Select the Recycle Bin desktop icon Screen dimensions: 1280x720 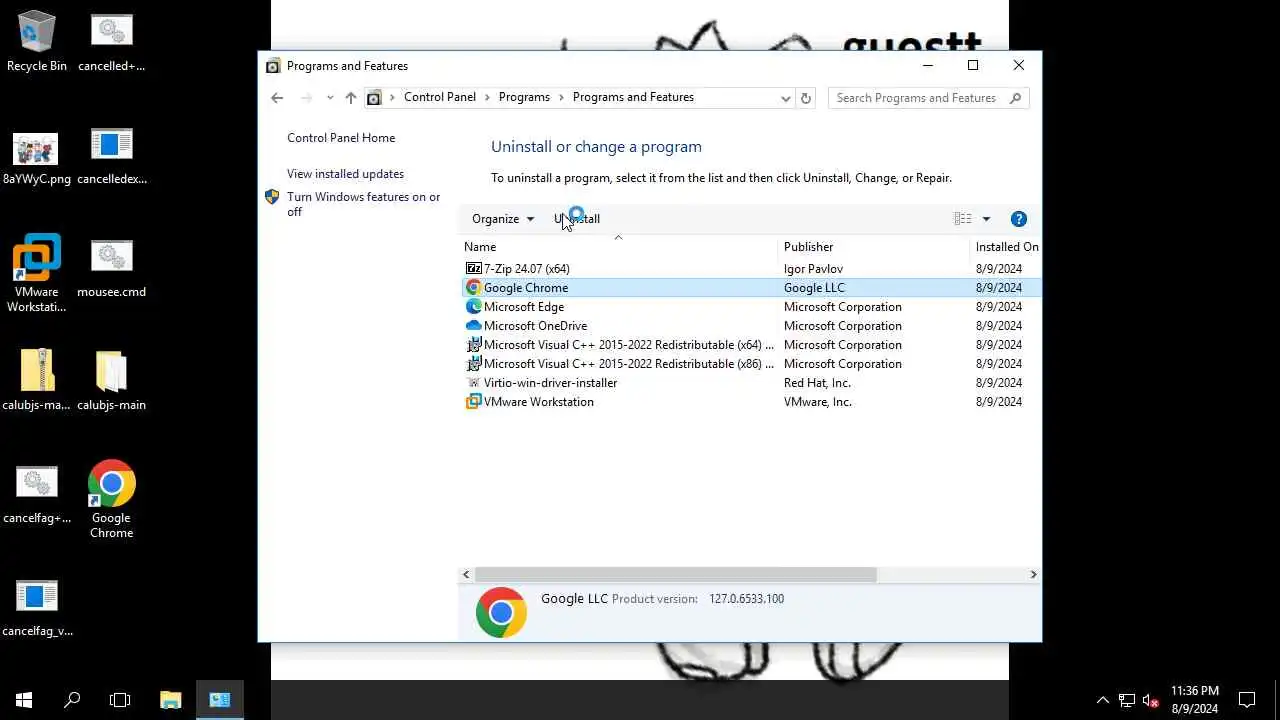[x=37, y=42]
